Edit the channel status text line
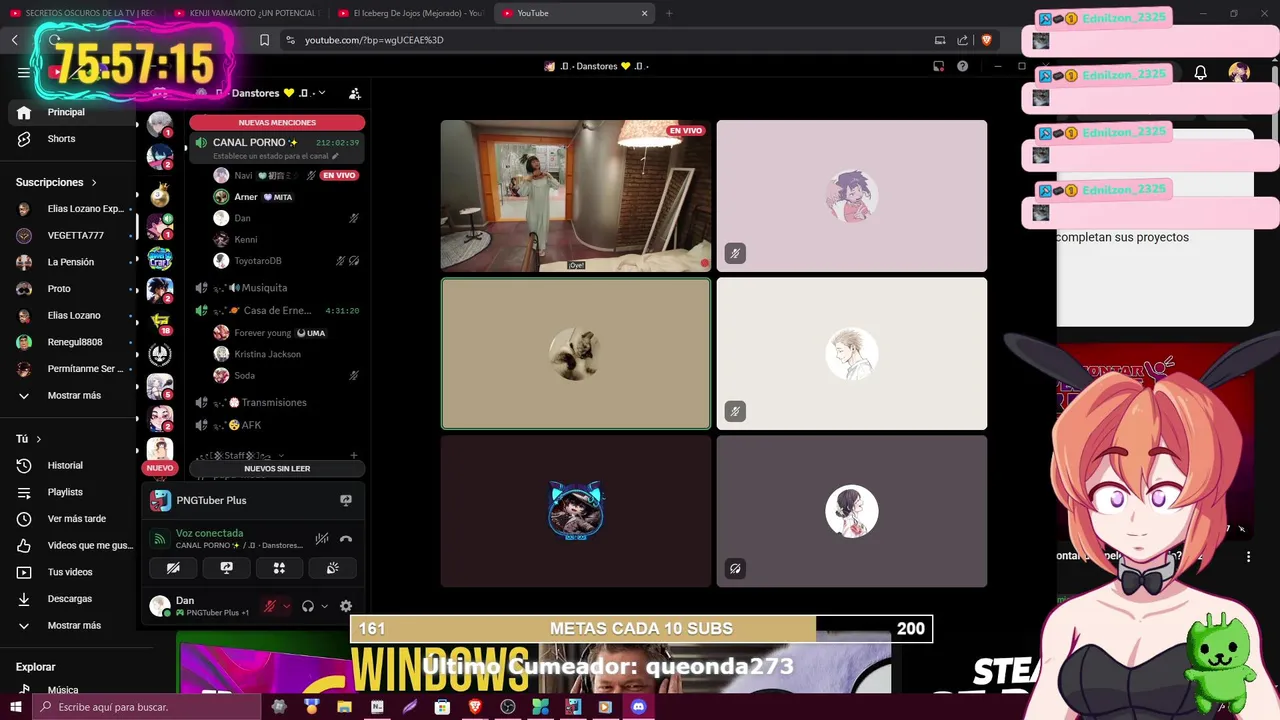This screenshot has height=720, width=1280. point(276,156)
